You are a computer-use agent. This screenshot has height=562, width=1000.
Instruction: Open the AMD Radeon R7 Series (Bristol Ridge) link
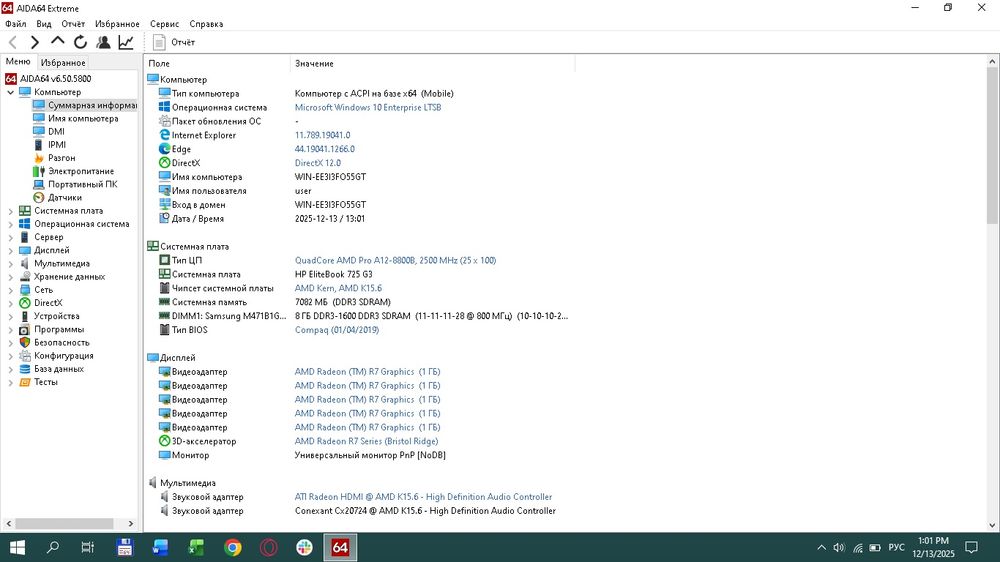tap(367, 441)
